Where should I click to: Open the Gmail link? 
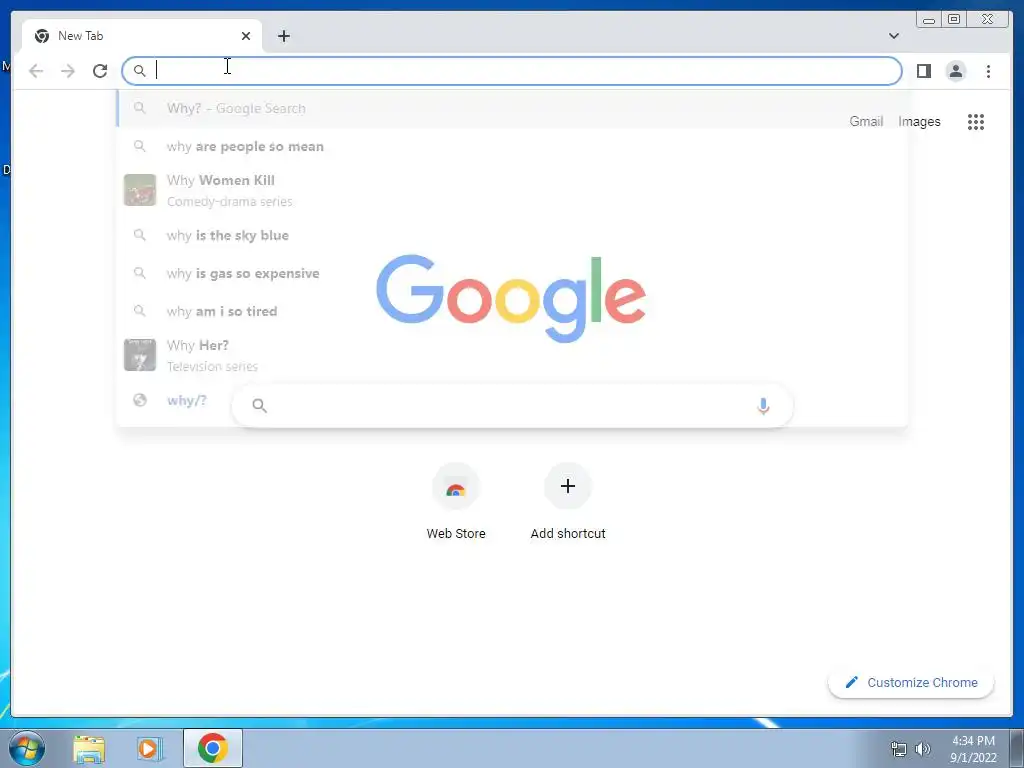tap(866, 121)
